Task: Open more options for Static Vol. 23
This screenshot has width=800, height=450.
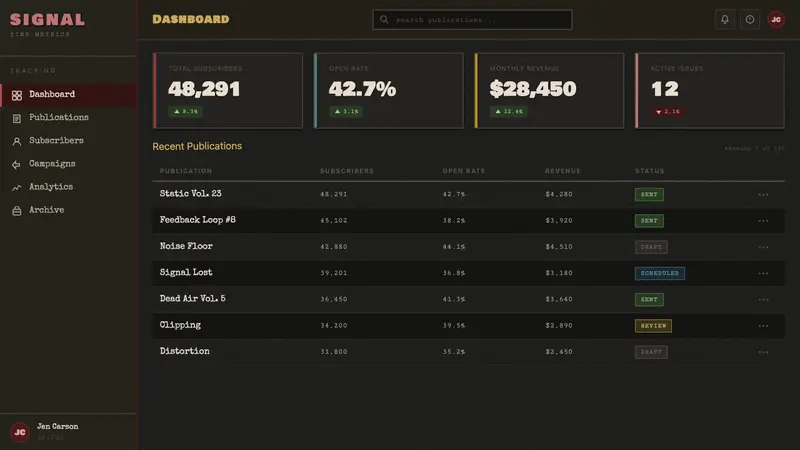Action: [763, 194]
